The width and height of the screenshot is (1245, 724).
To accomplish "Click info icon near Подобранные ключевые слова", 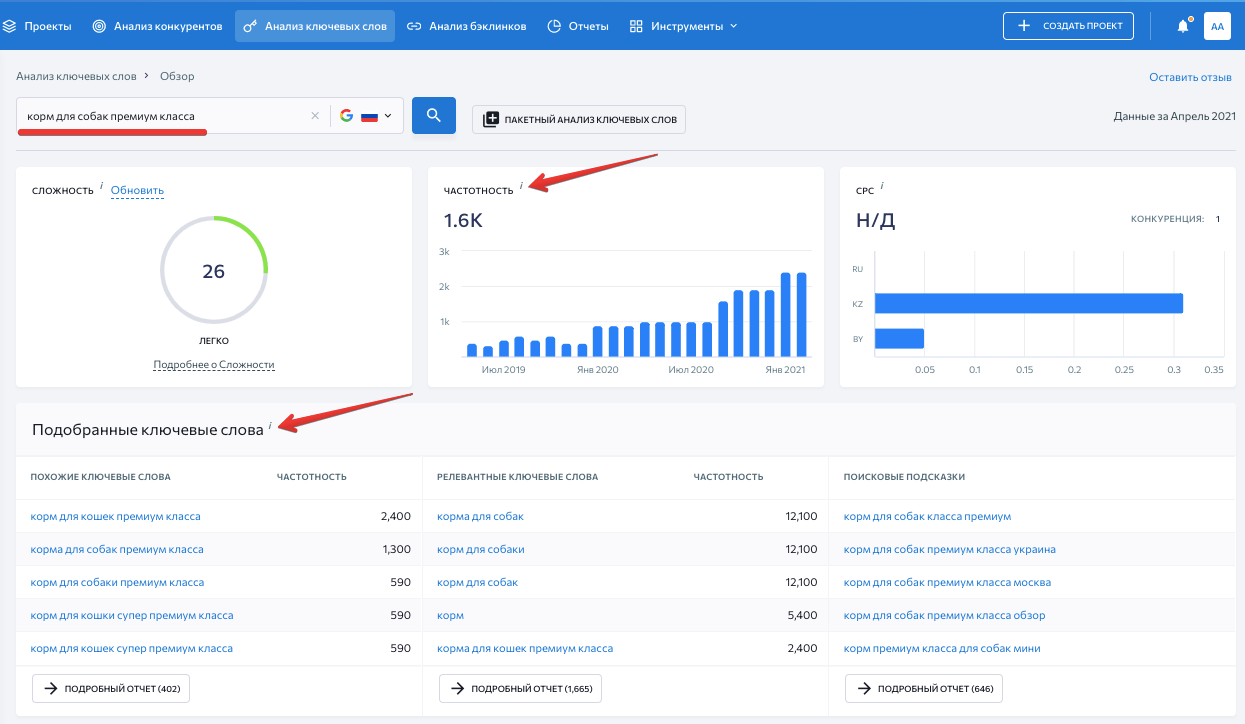I will coord(271,424).
